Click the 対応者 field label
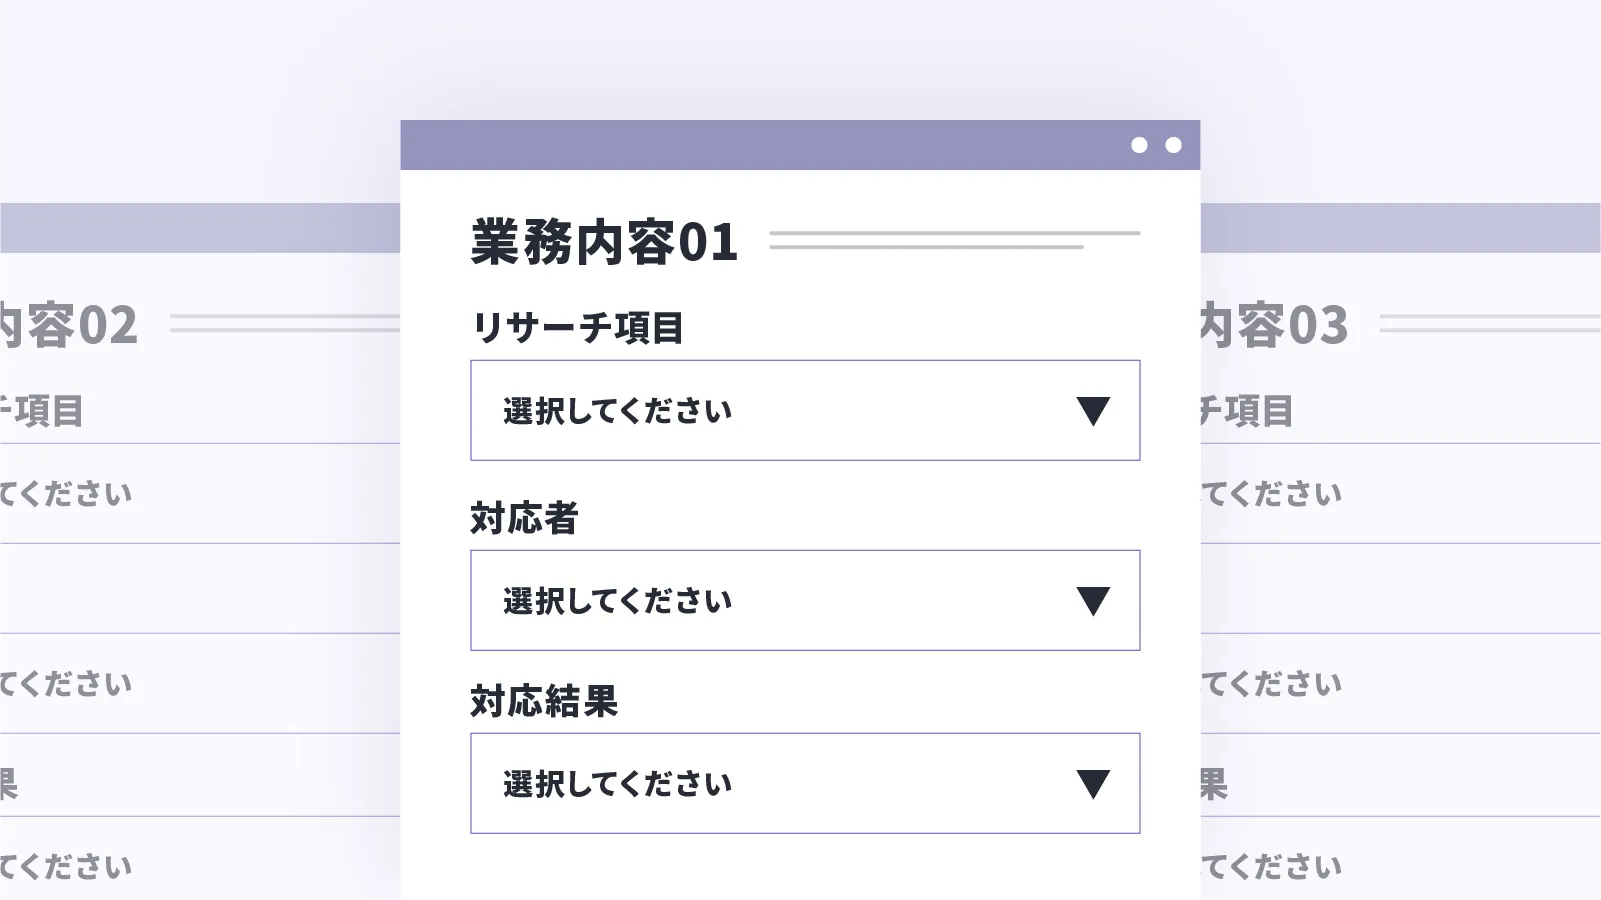Image resolution: width=1601 pixels, height=900 pixels. (x=524, y=518)
